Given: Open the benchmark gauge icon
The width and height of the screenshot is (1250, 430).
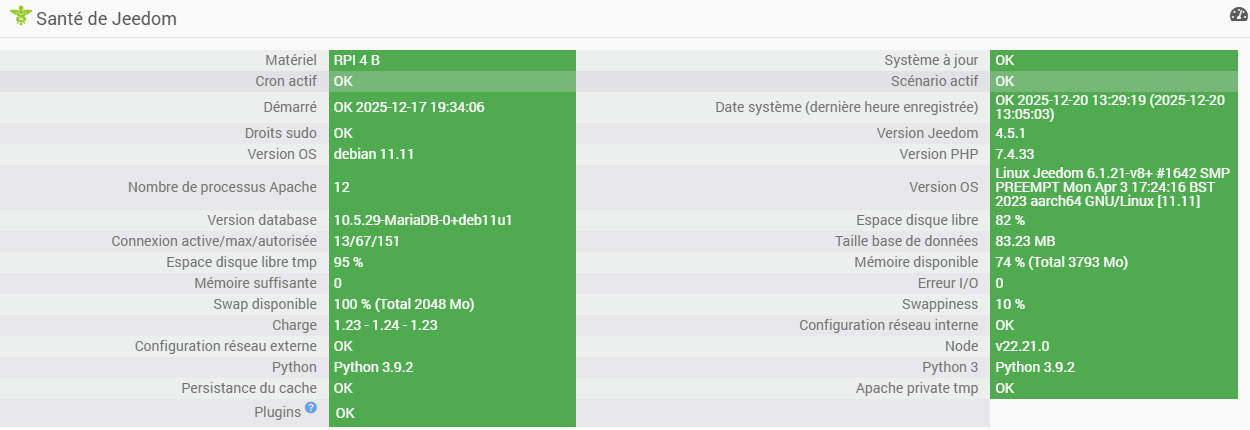Looking at the screenshot, I should tap(1239, 15).
